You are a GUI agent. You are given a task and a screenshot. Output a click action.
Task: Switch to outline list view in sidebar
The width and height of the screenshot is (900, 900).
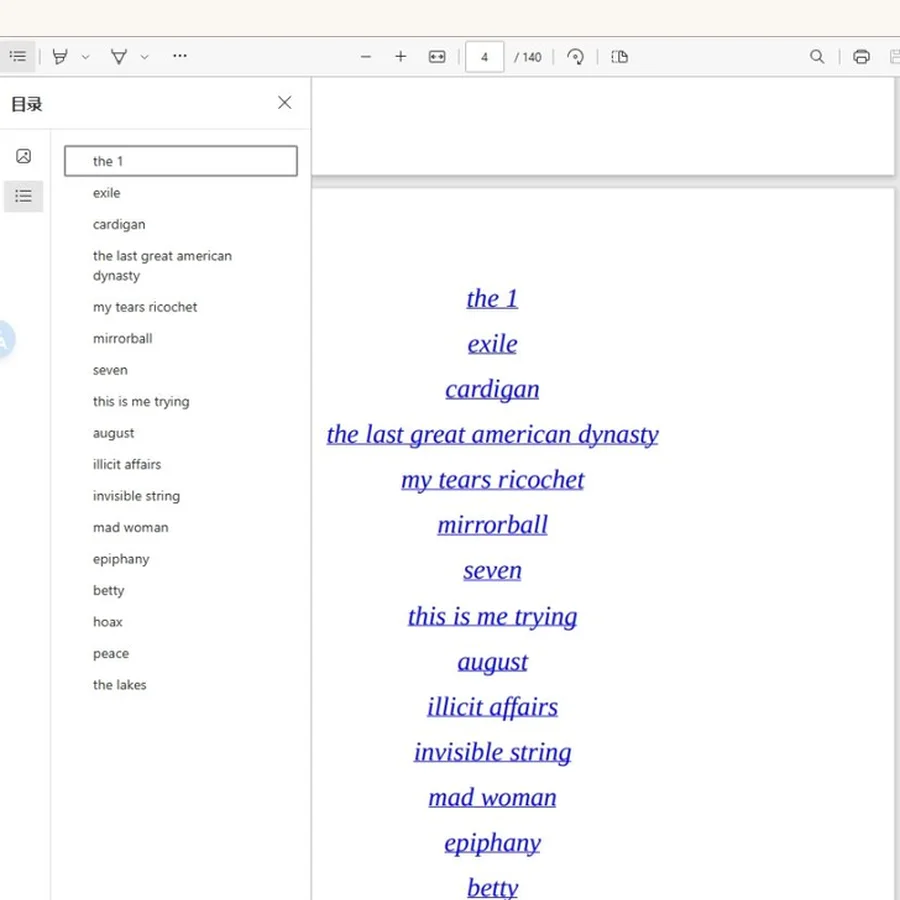(x=24, y=196)
